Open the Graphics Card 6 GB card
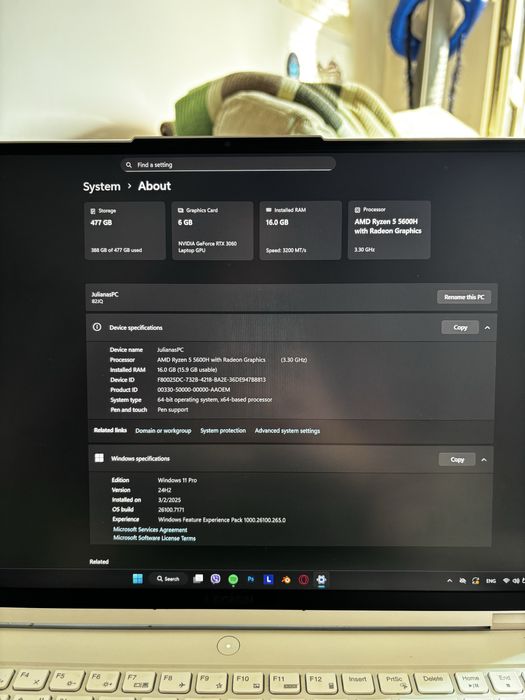Viewport: 525px width, 700px height. (x=212, y=230)
